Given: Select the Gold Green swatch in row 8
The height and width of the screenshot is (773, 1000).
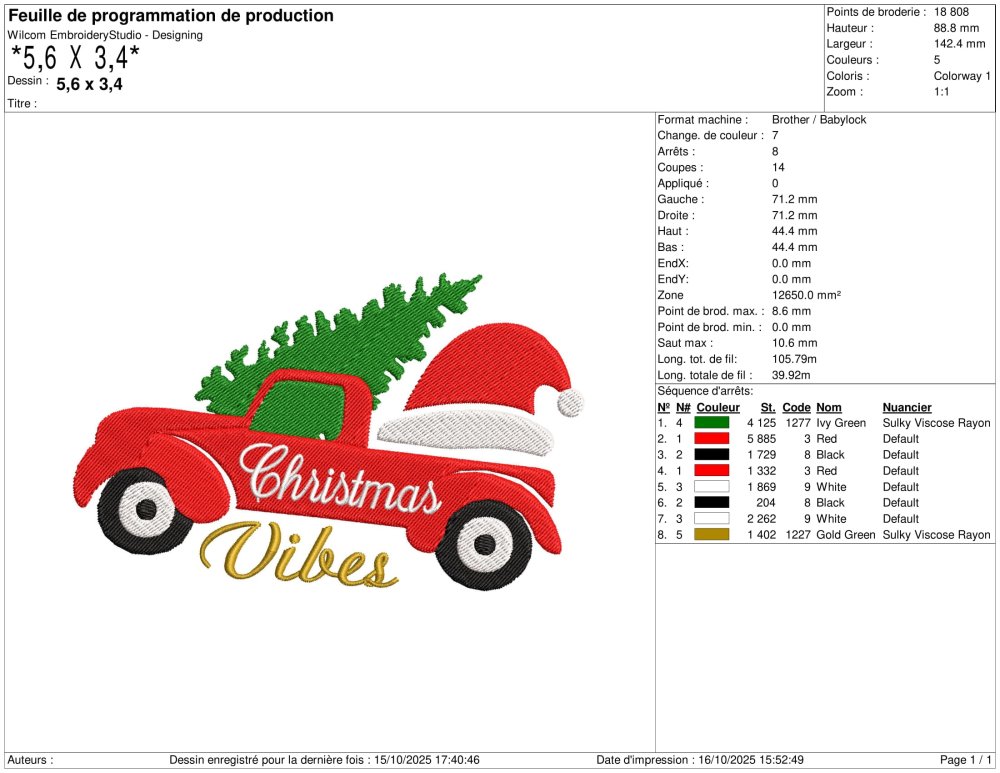Looking at the screenshot, I should [712, 535].
